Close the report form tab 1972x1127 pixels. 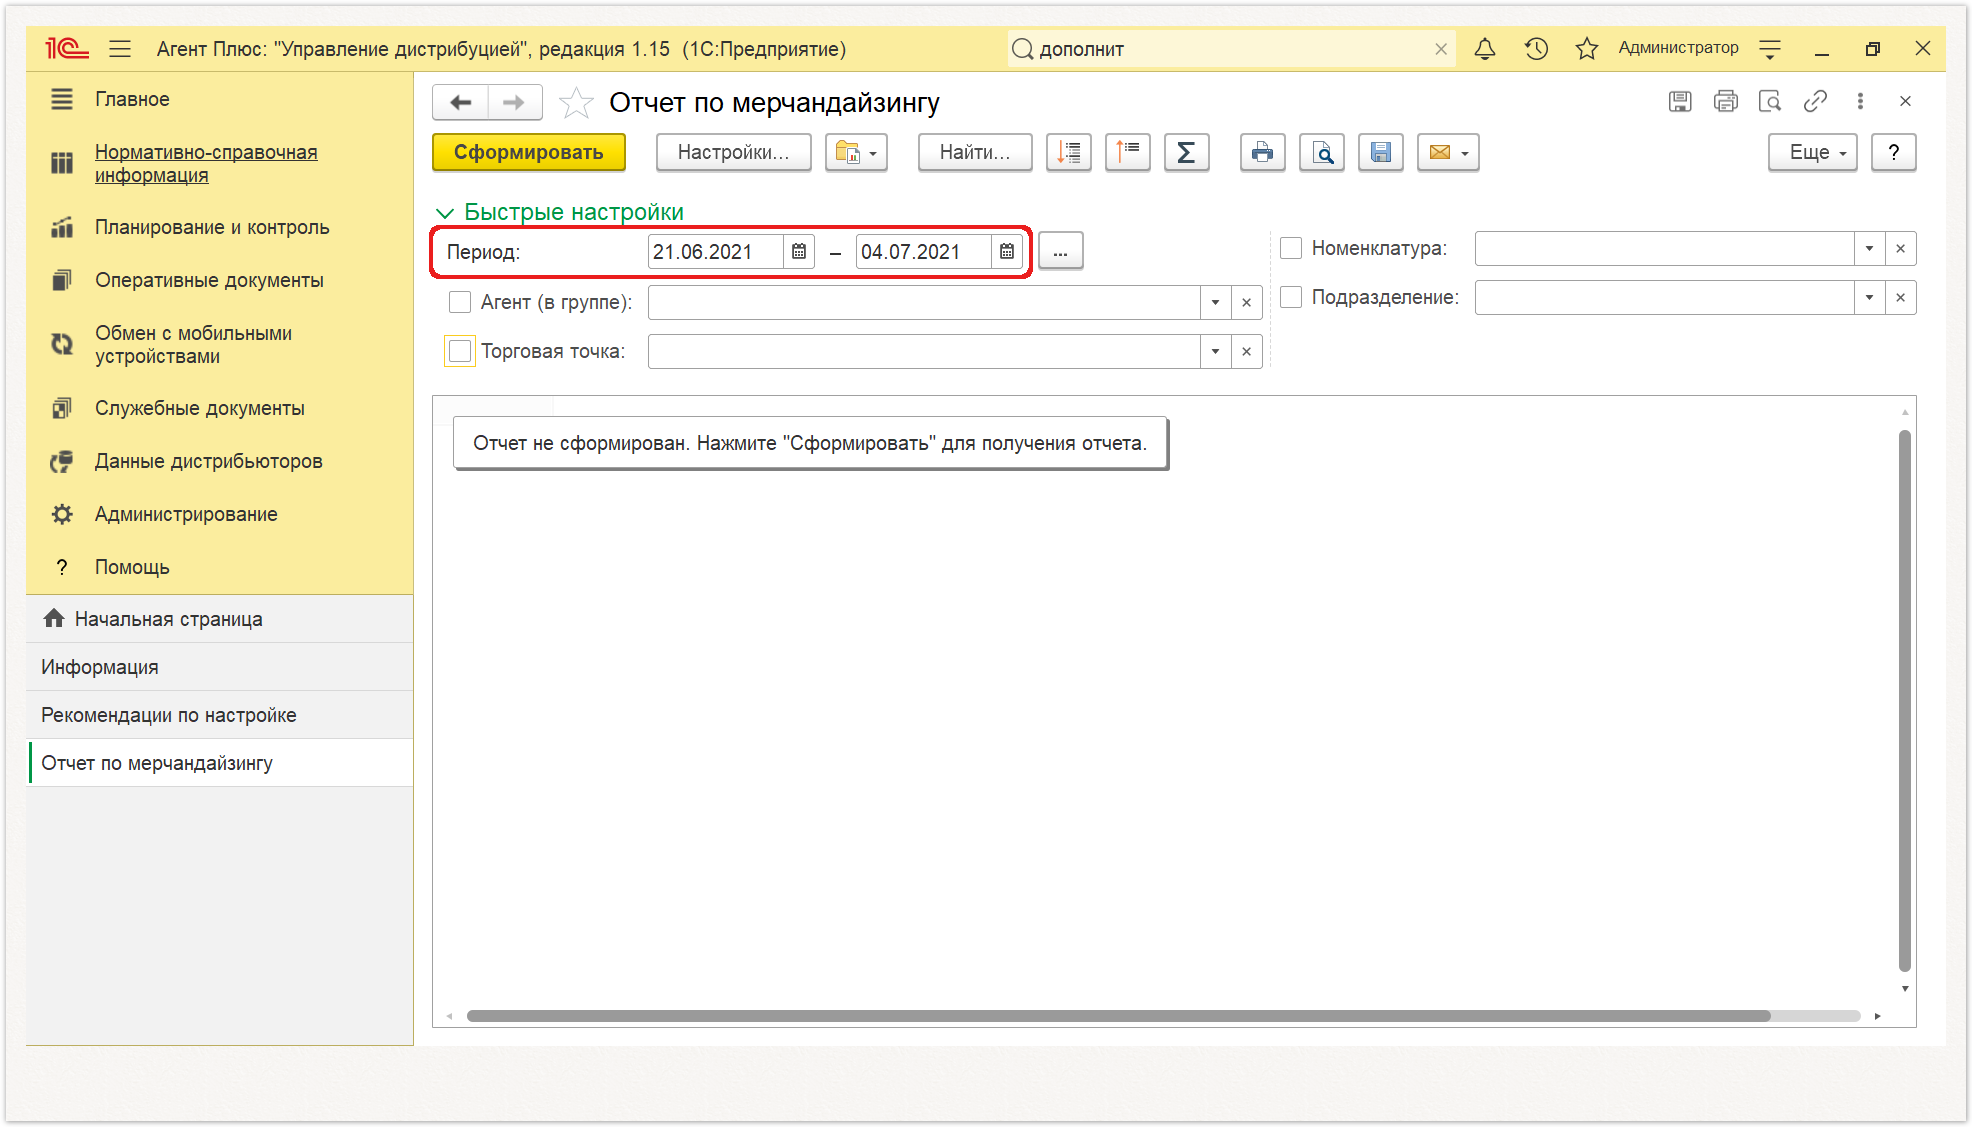click(1905, 101)
